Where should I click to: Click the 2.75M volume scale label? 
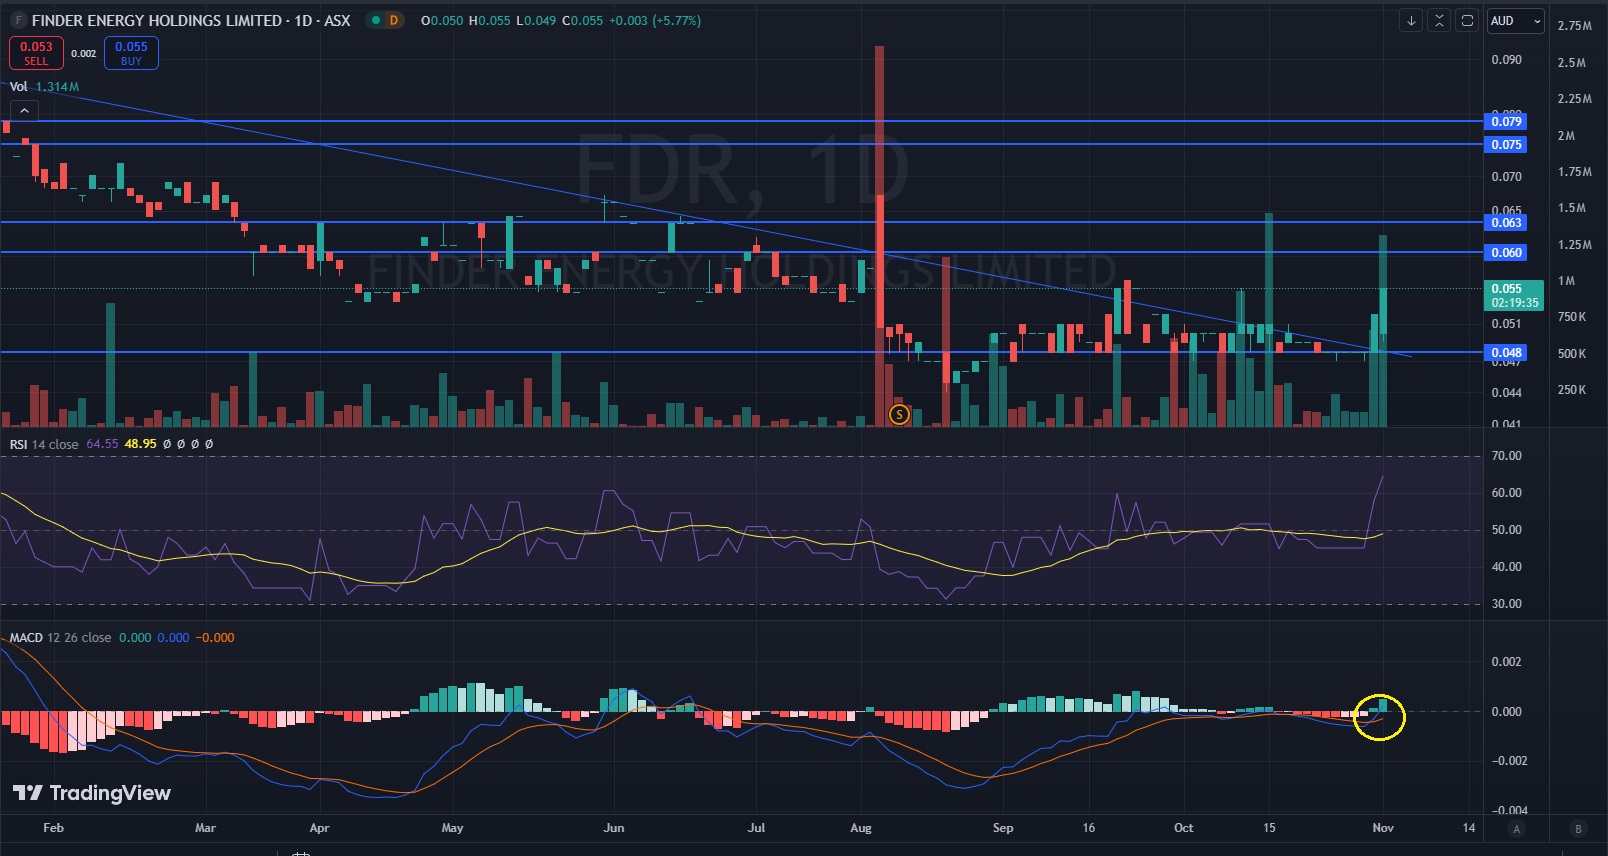(1574, 26)
